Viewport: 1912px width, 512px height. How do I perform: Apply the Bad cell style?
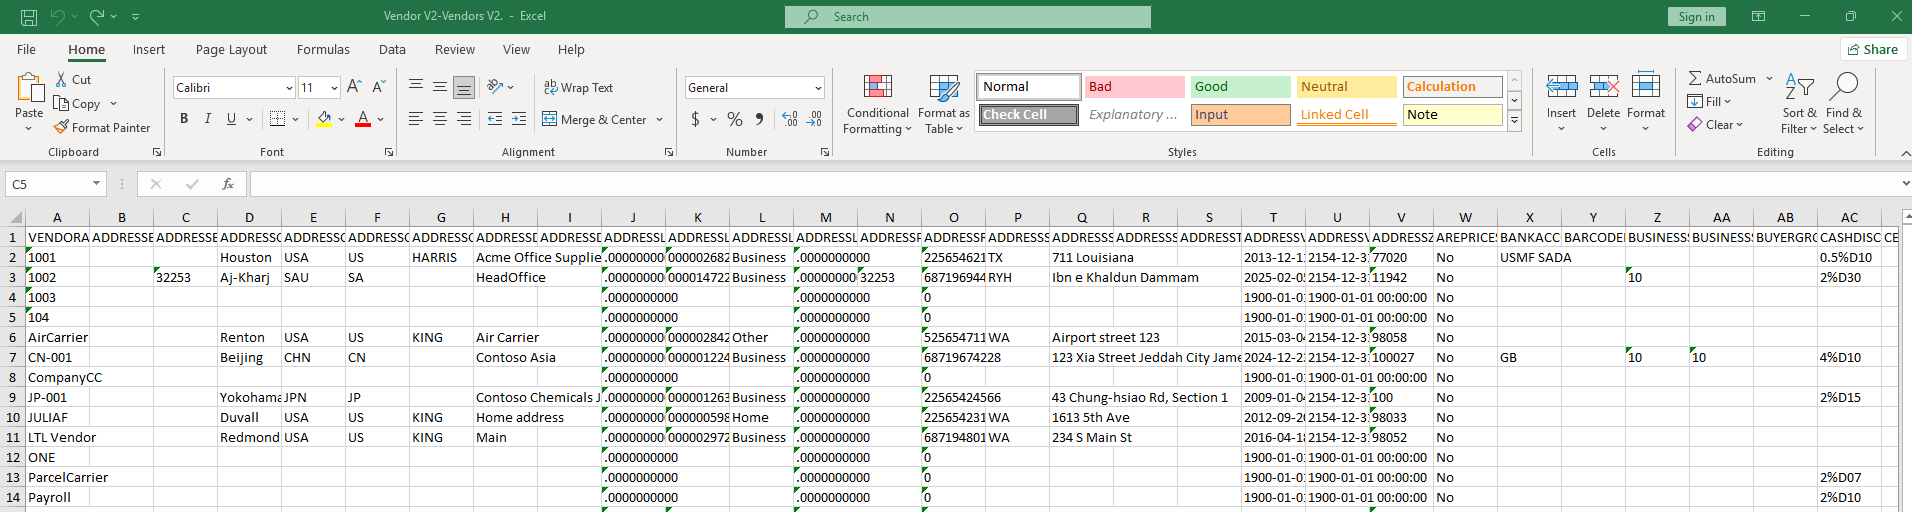1134,87
